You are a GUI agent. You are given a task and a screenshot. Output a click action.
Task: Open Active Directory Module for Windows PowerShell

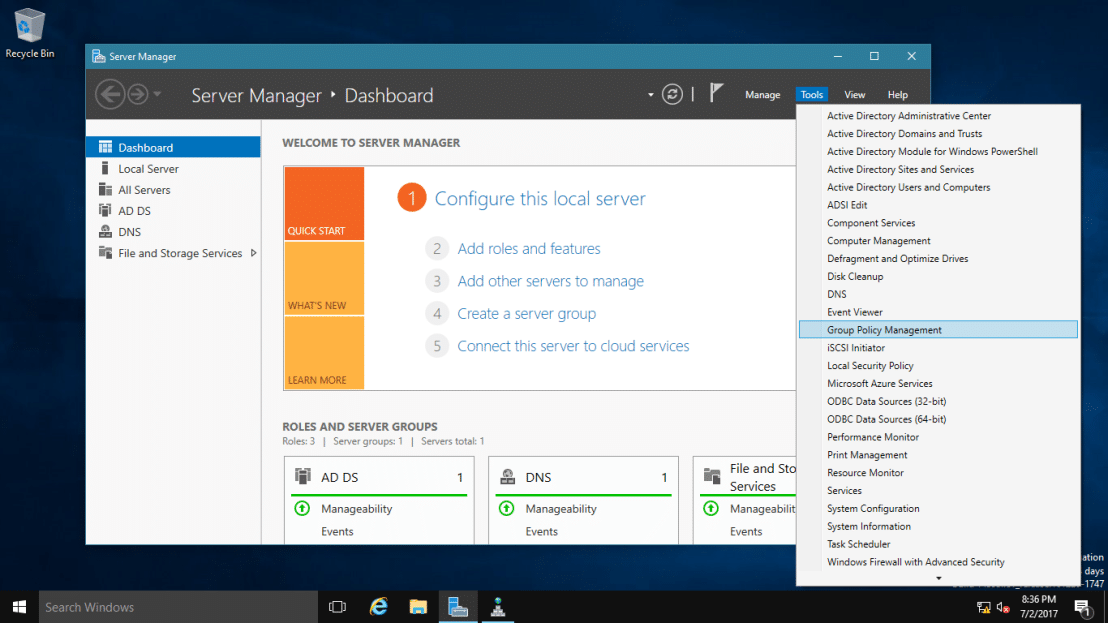tap(938, 151)
